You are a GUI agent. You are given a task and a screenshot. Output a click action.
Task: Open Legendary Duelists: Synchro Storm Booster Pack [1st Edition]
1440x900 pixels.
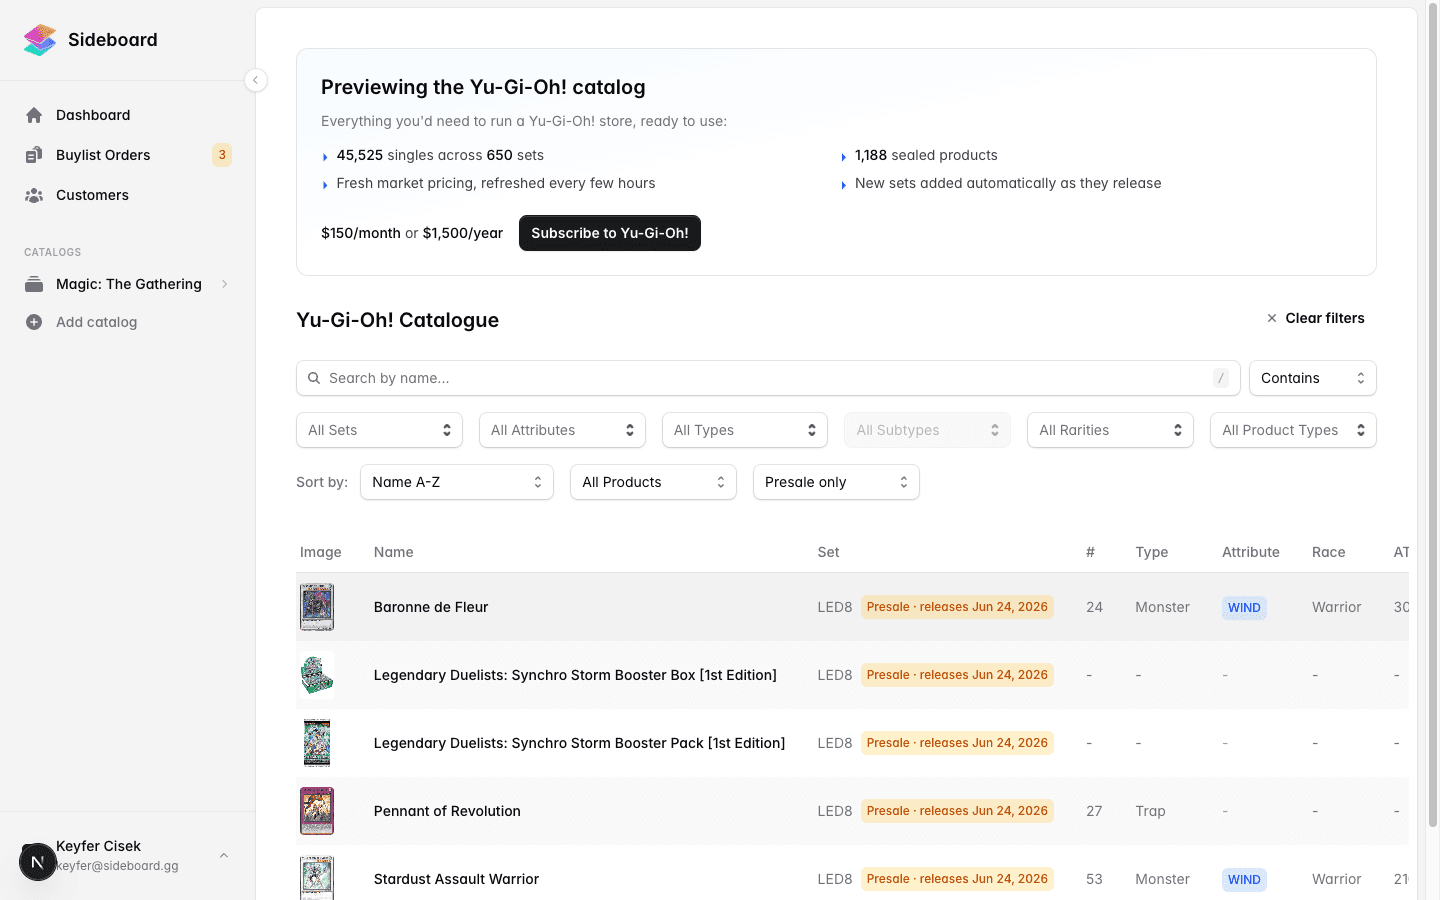point(579,743)
